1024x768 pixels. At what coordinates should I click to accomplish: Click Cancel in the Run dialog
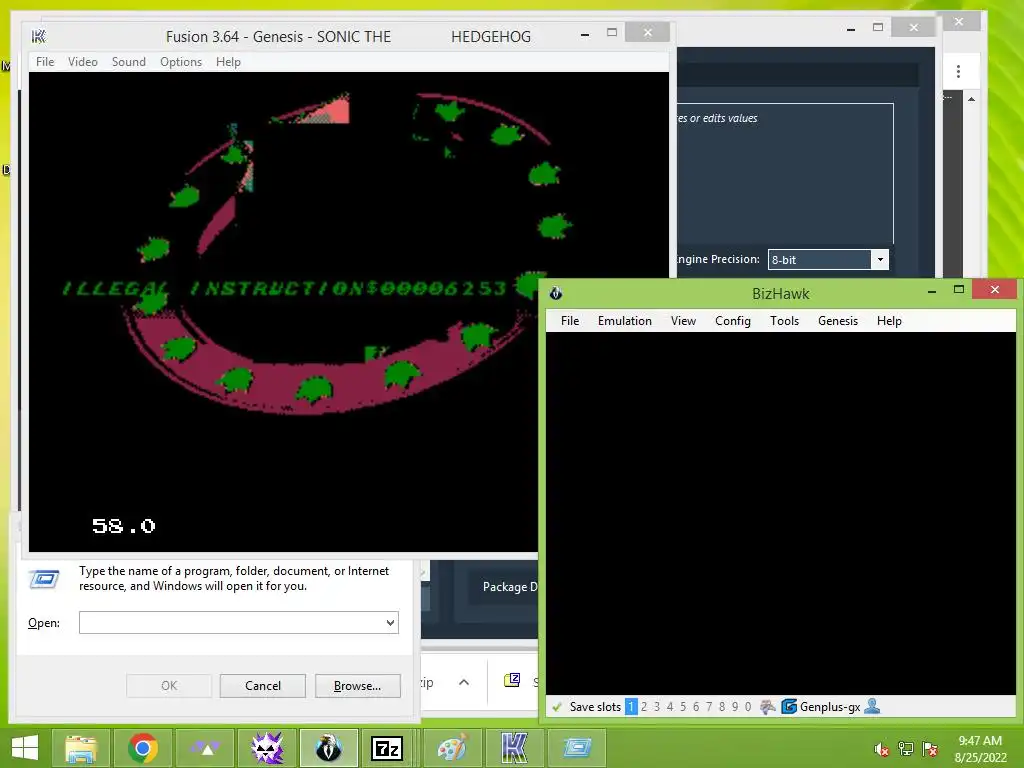(x=263, y=686)
